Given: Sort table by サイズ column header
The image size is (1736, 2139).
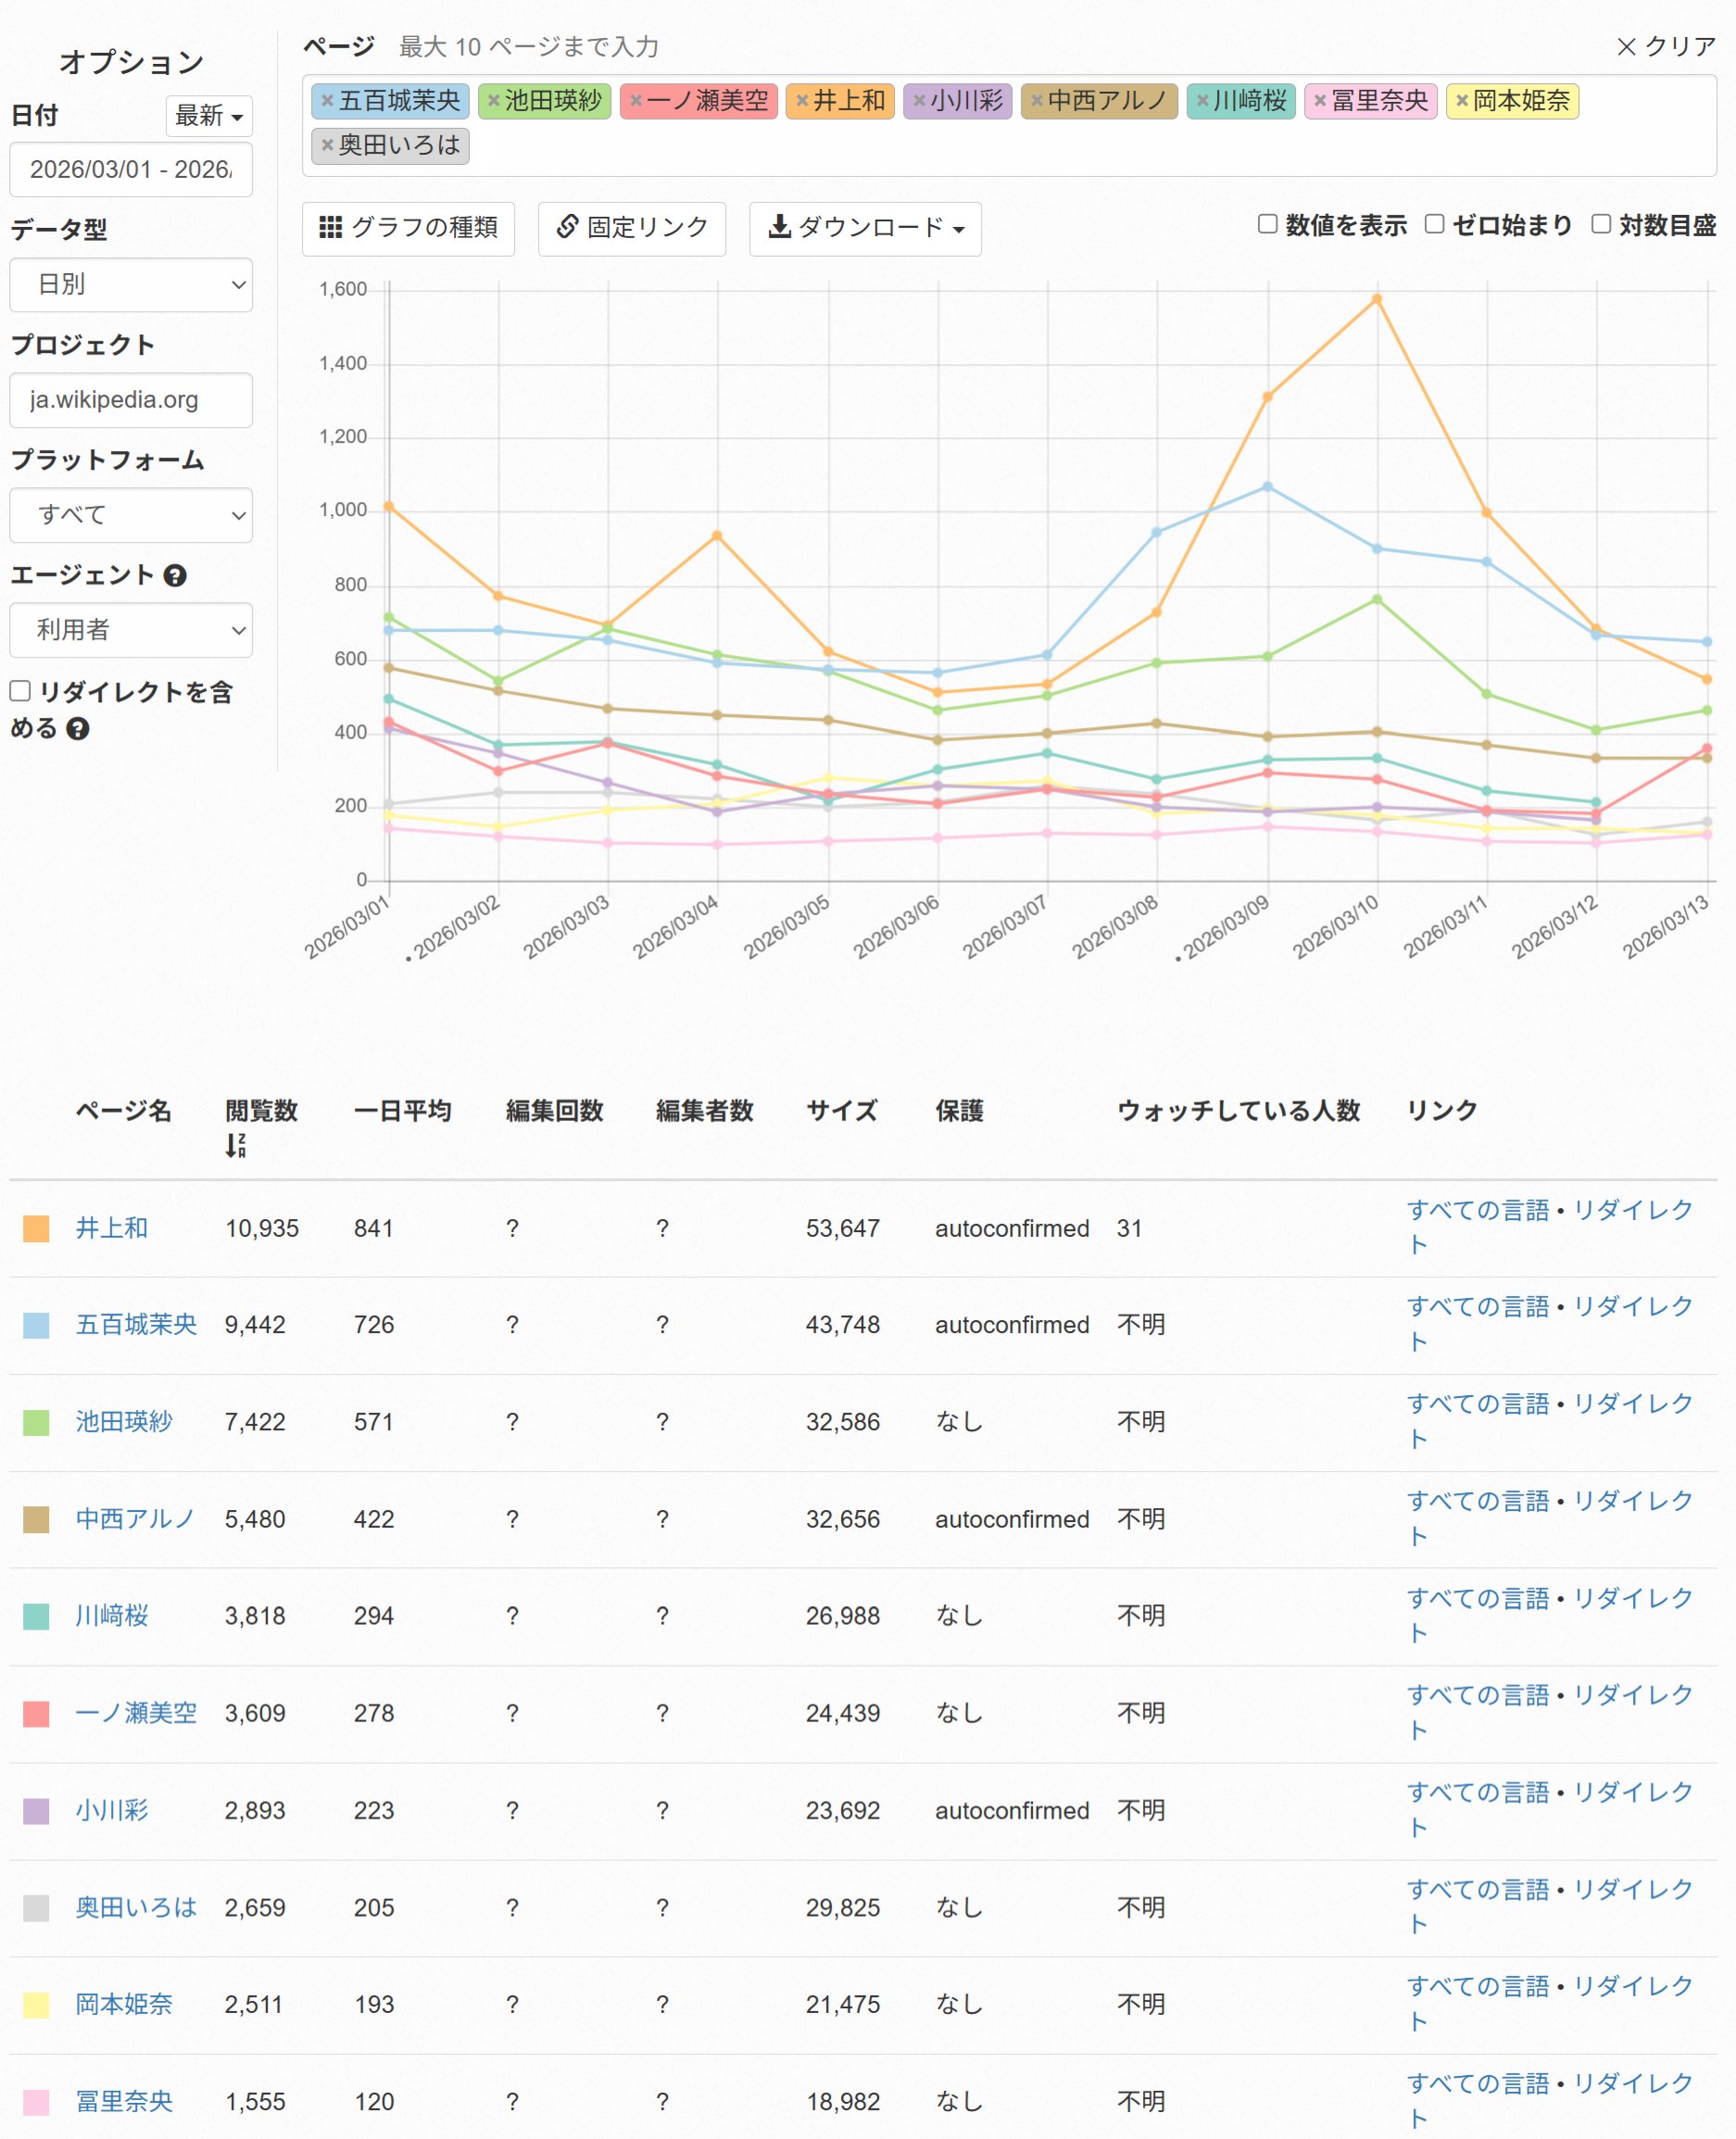Looking at the screenshot, I should (841, 1110).
